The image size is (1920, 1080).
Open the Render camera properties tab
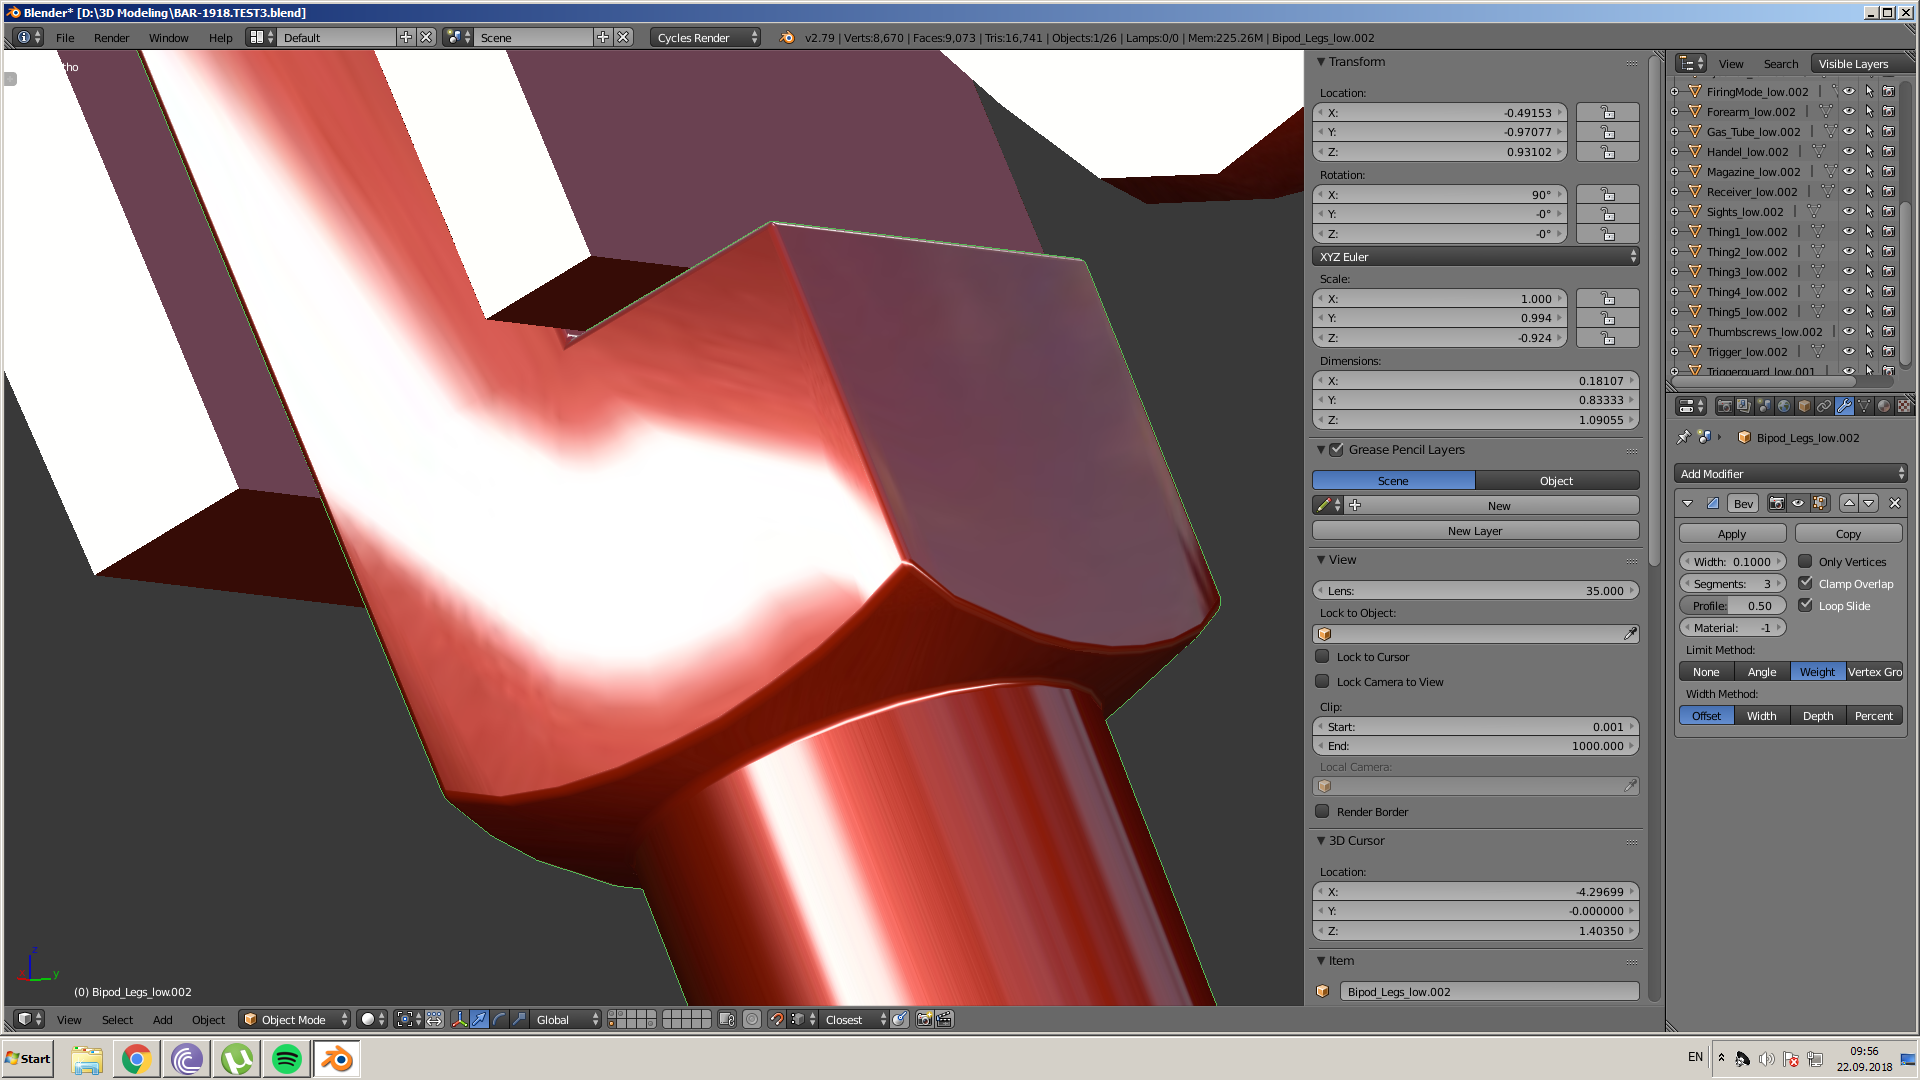(x=1724, y=406)
